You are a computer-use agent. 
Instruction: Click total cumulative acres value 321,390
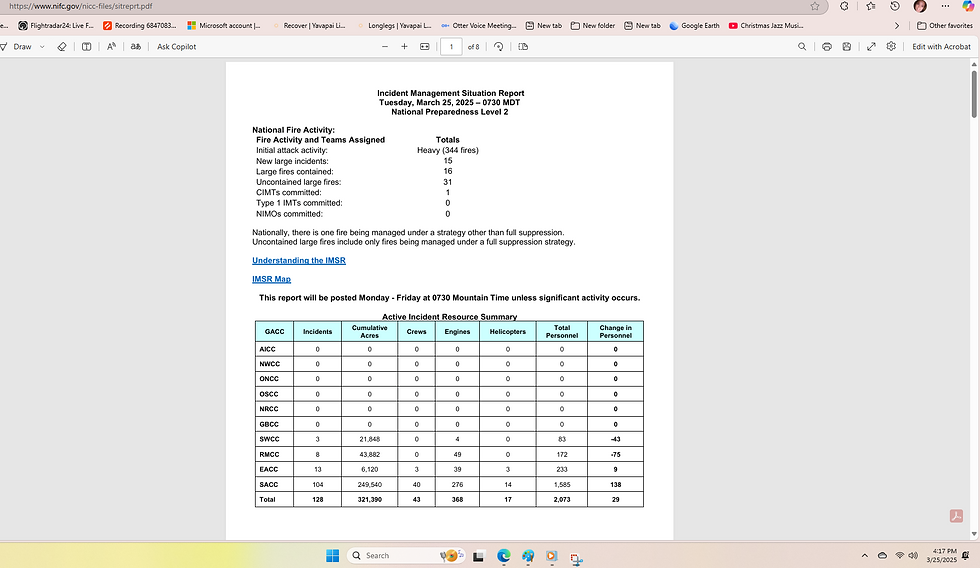pyautogui.click(x=369, y=499)
